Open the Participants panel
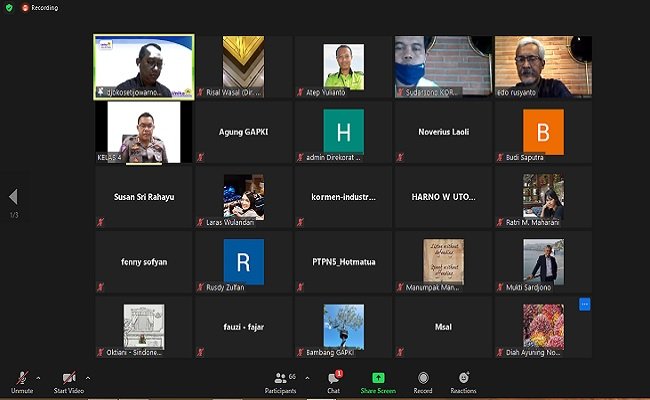Image resolution: width=650 pixels, height=400 pixels. pyautogui.click(x=283, y=380)
